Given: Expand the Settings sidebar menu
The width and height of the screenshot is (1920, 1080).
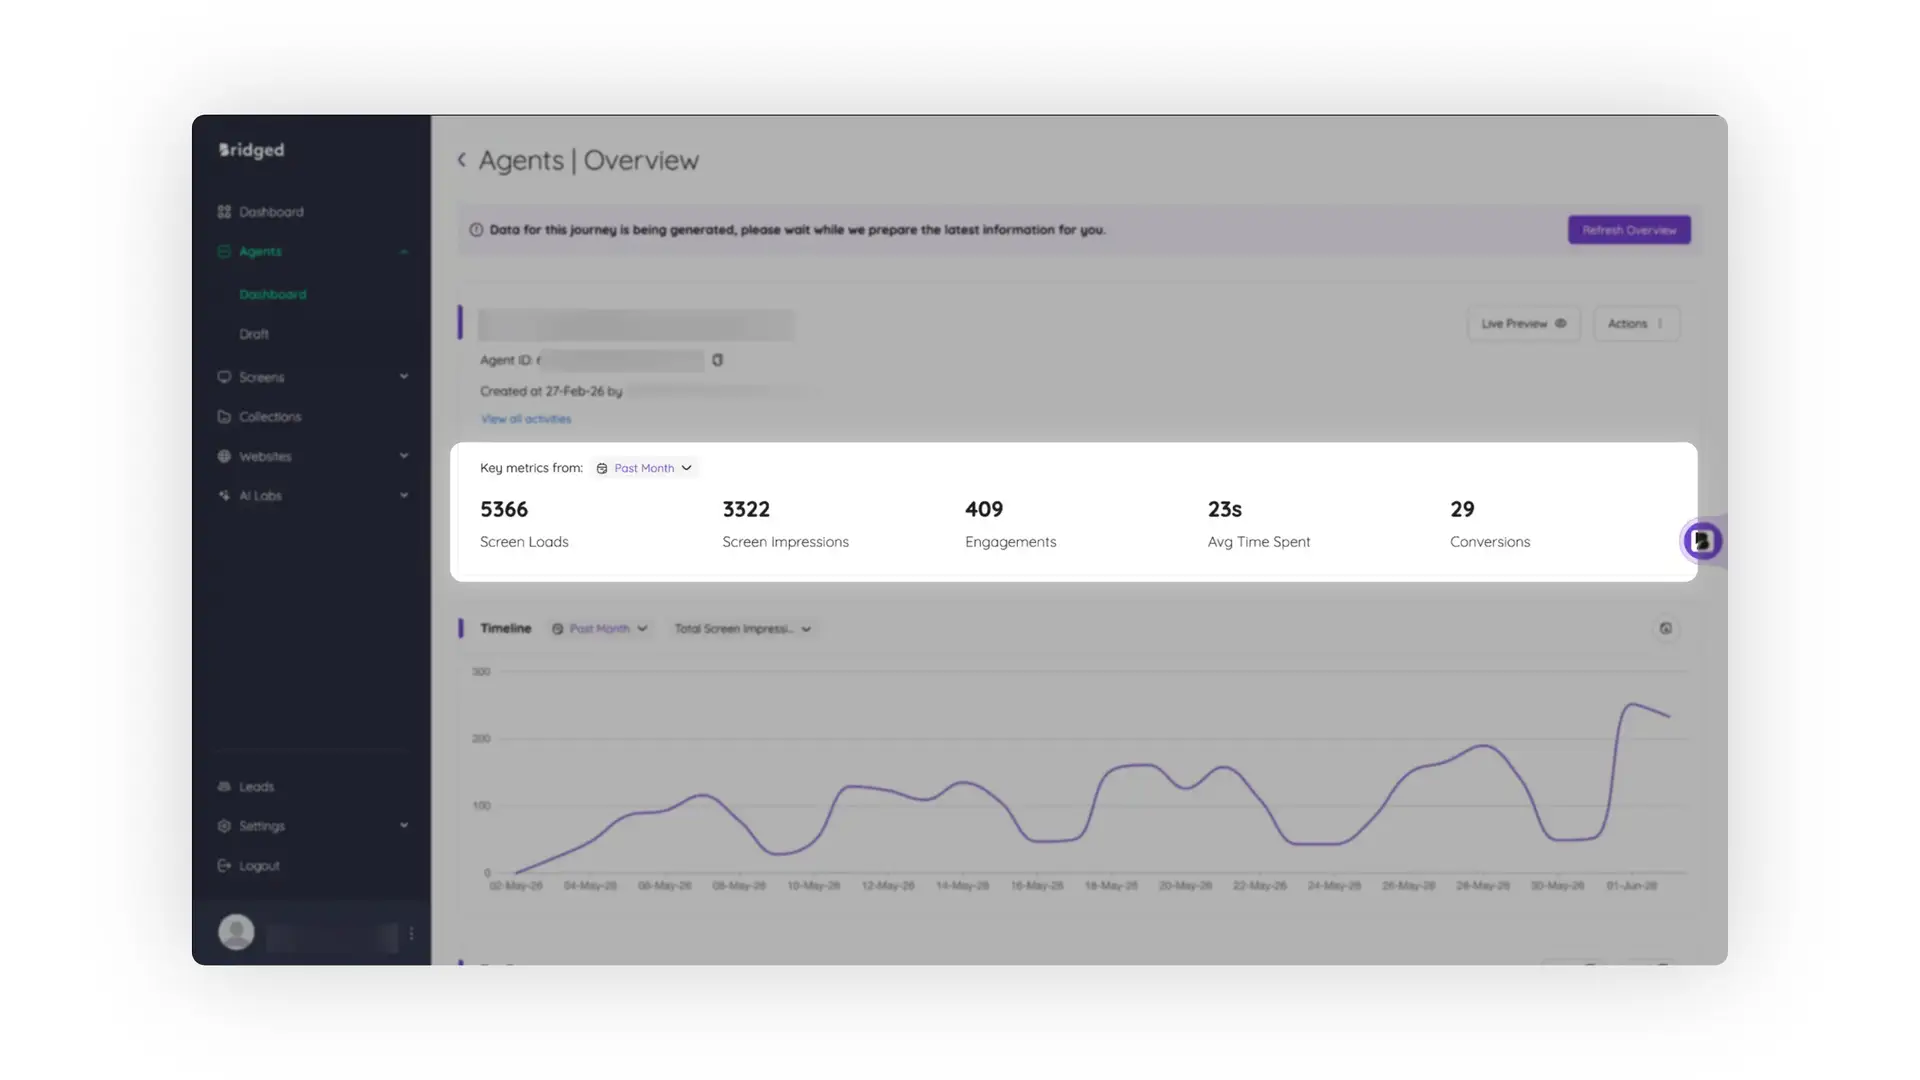Looking at the screenshot, I should [404, 826].
